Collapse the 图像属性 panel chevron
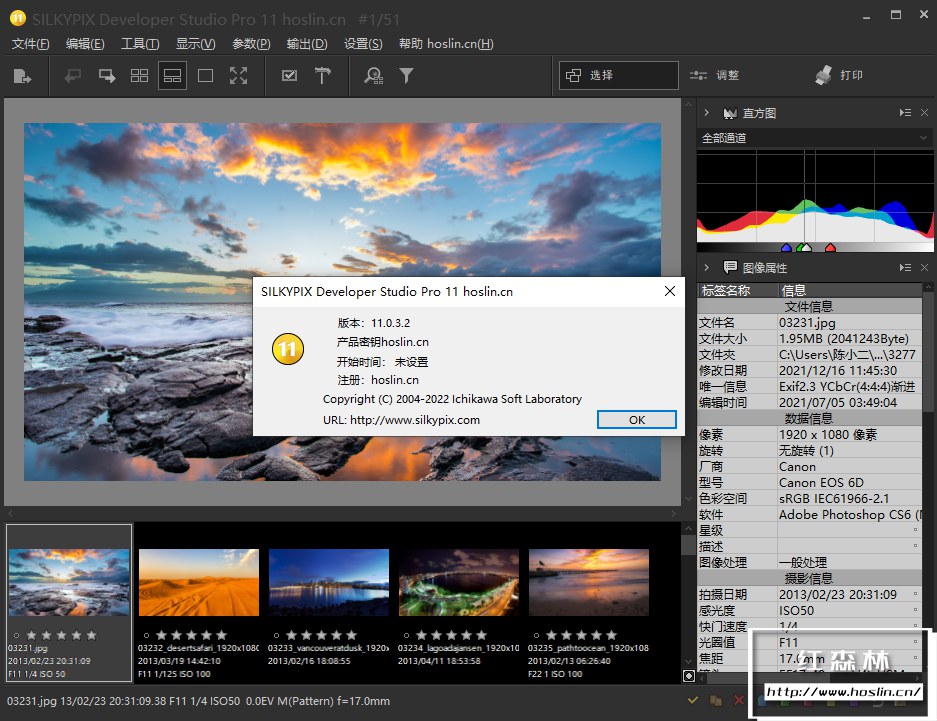 coord(706,268)
